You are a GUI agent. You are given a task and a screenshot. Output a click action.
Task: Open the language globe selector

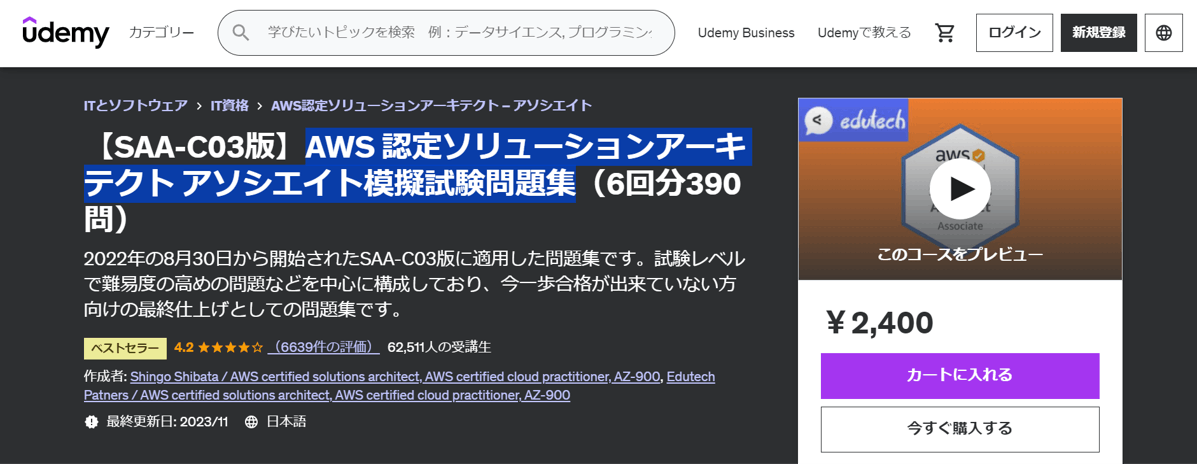[1163, 33]
